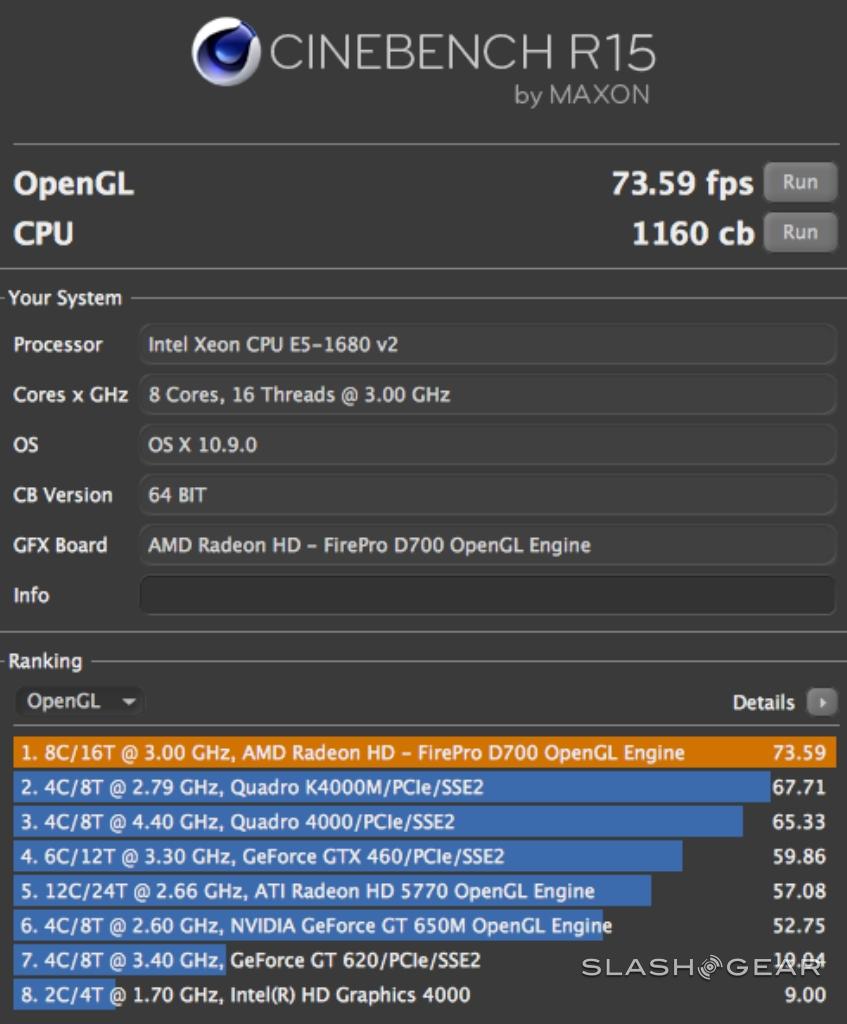The width and height of the screenshot is (847, 1024).
Task: Pick the ATI Radeon HD 5770 ranking row
Action: click(332, 891)
